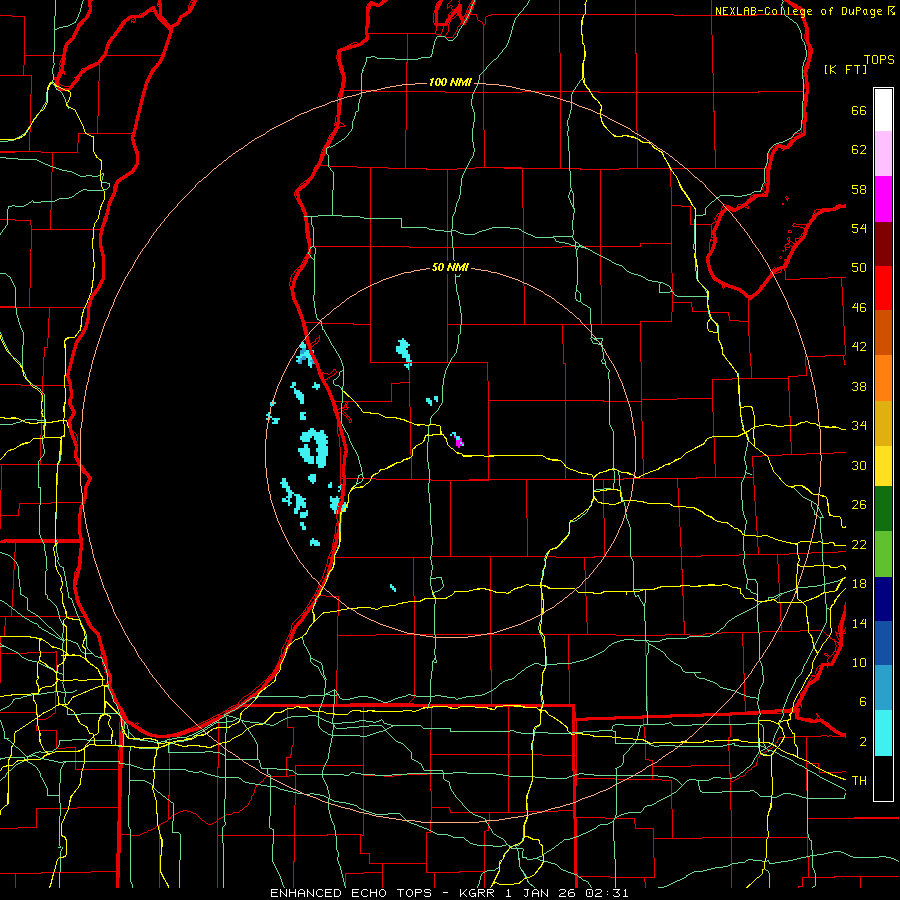Select the dark green legend swatch

[x=883, y=509]
